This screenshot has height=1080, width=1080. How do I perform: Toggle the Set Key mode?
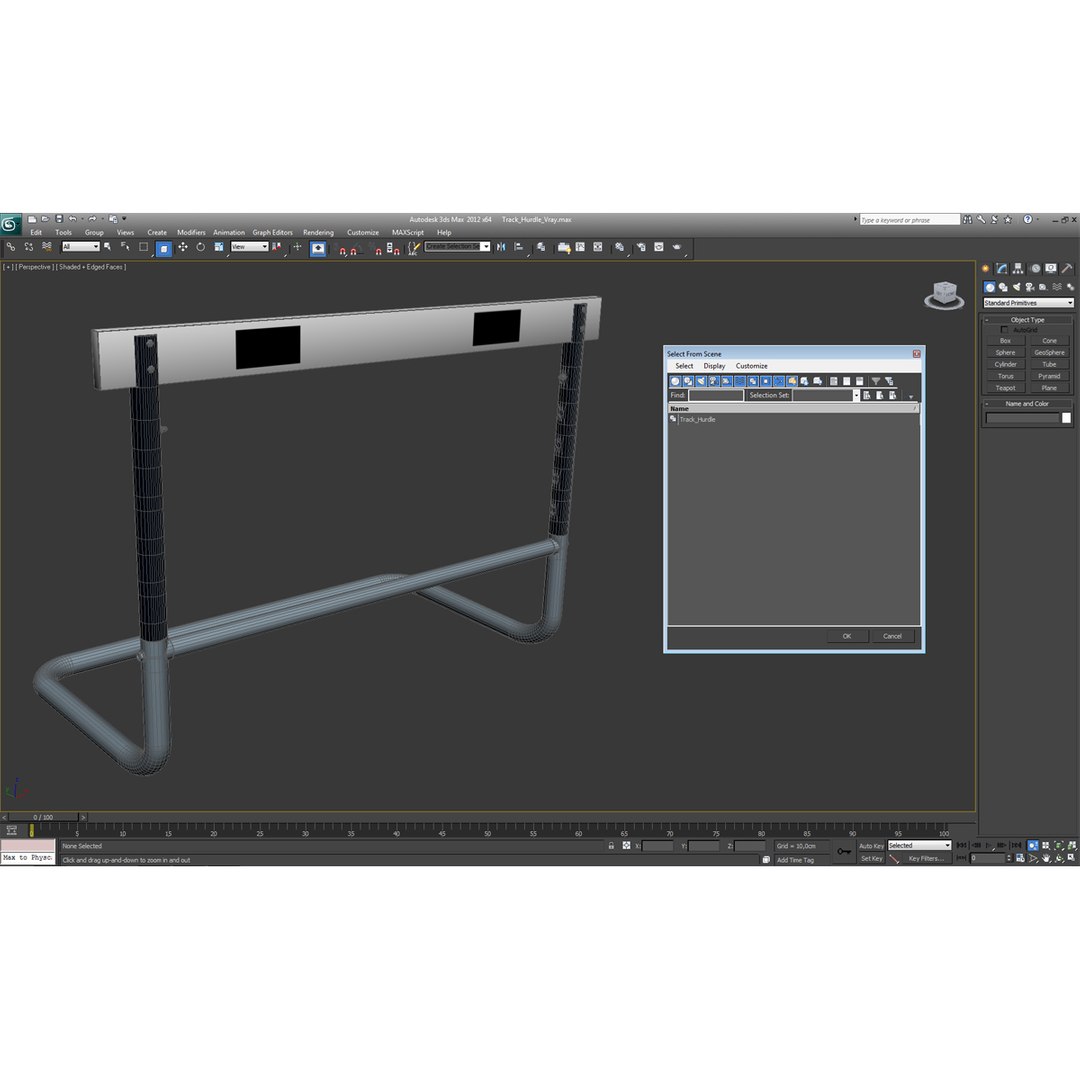(871, 858)
